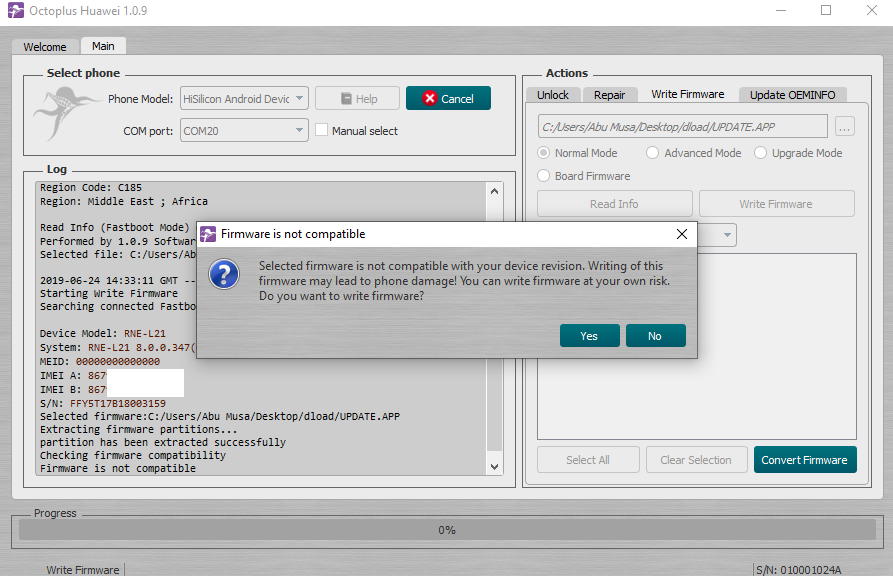Open the Update OEMINFO tab
893x576 pixels.
click(792, 95)
